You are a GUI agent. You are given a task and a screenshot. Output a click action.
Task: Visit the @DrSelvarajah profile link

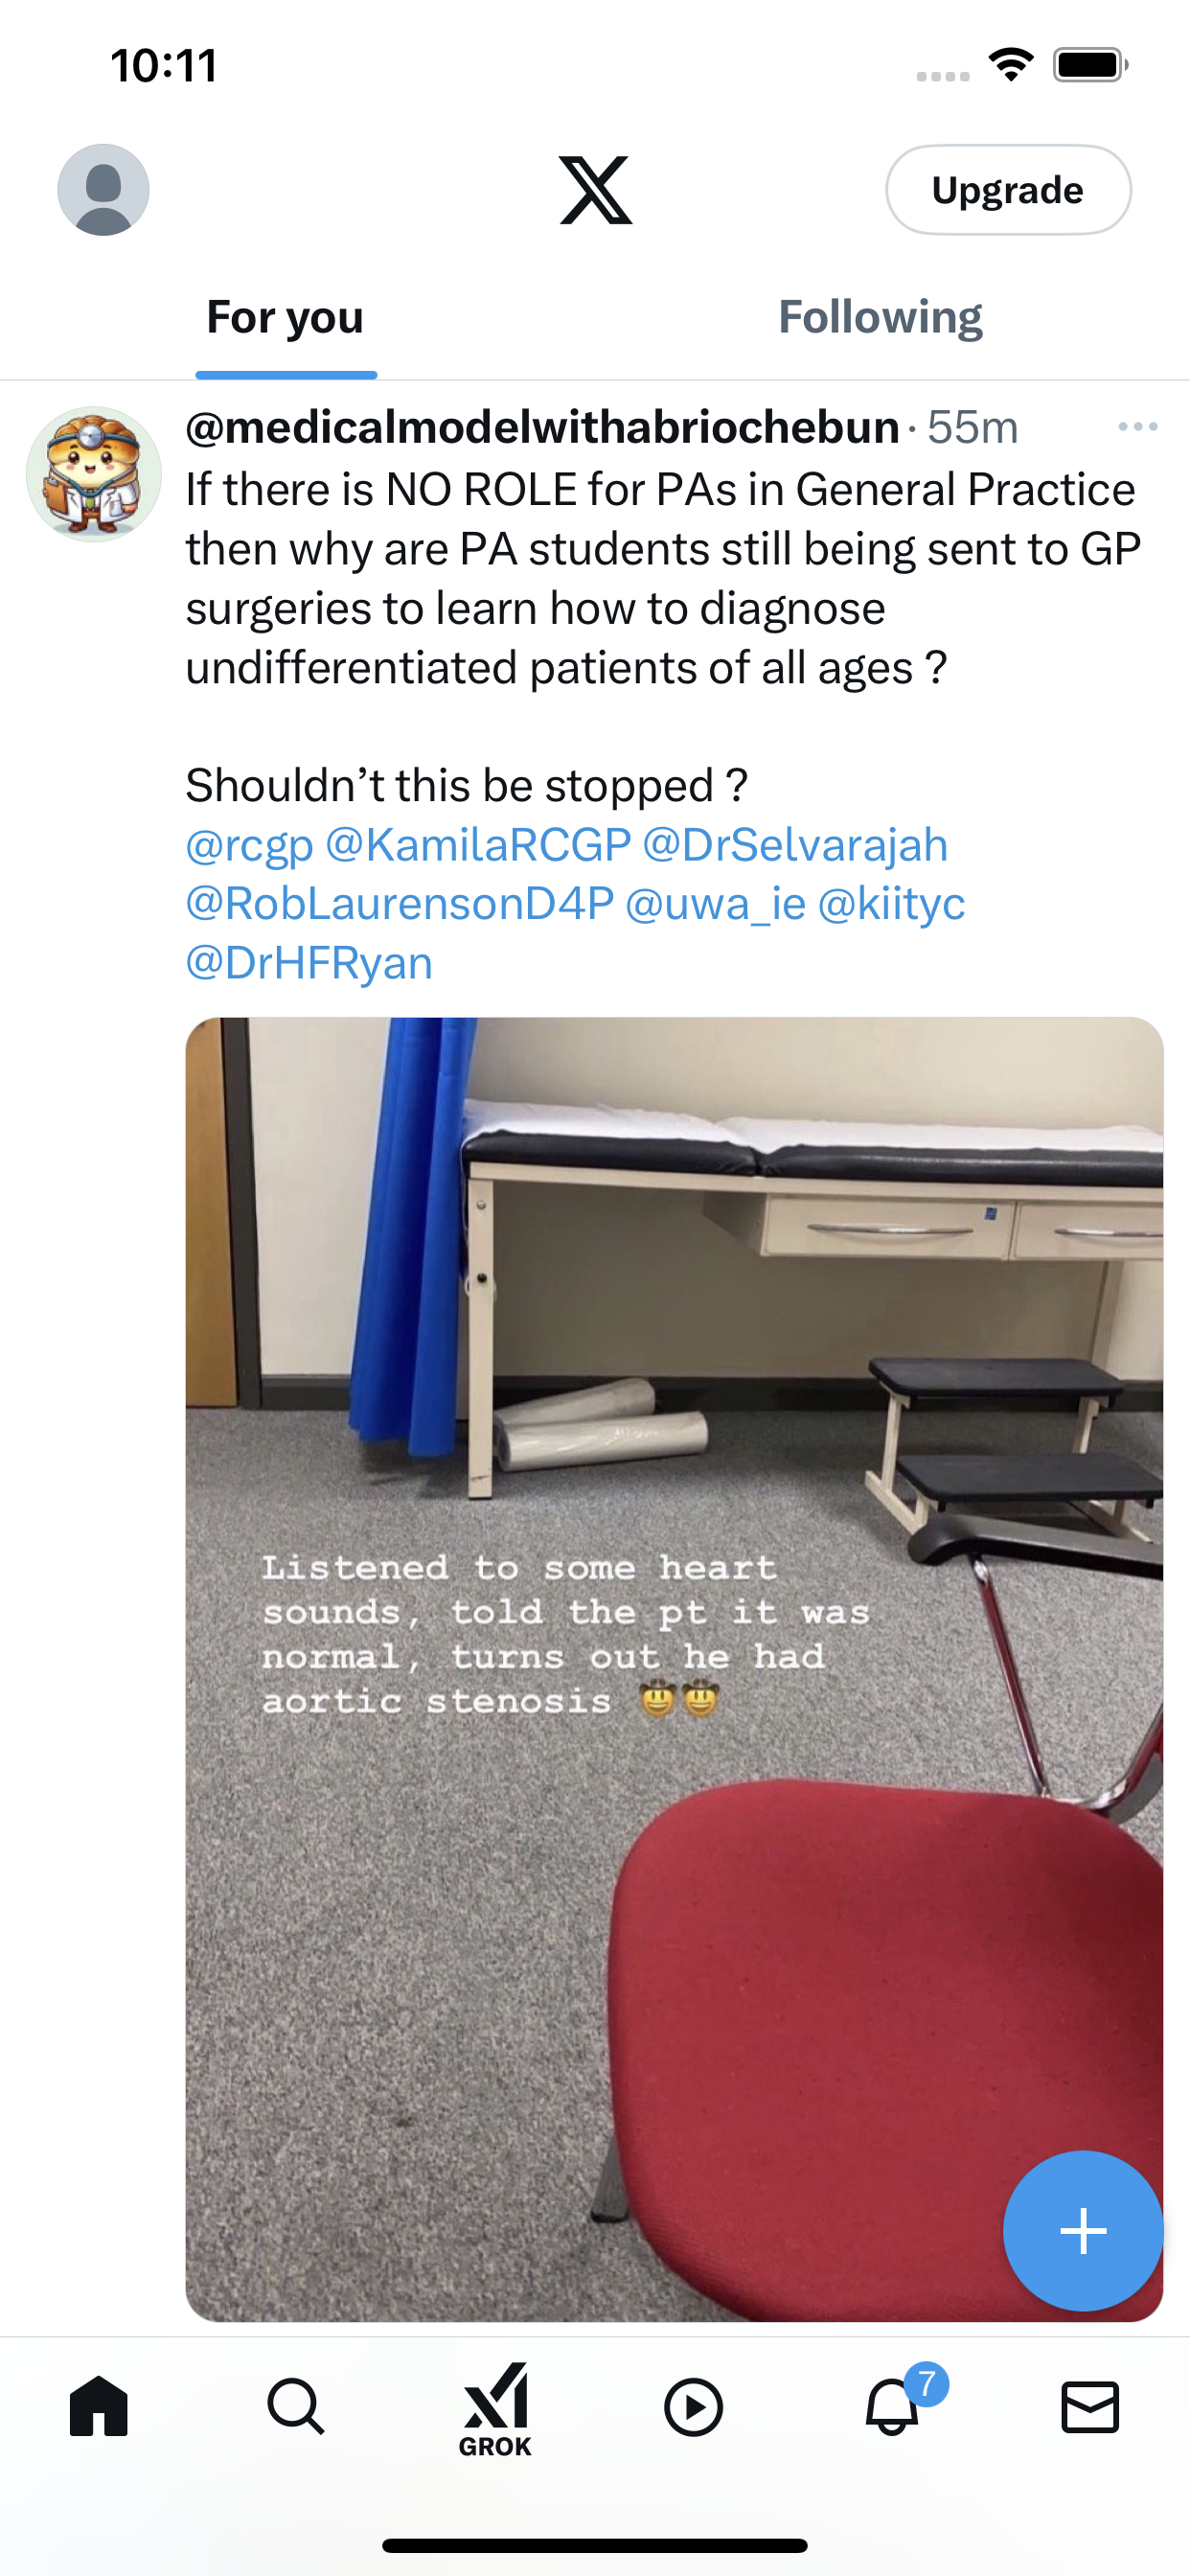795,846
